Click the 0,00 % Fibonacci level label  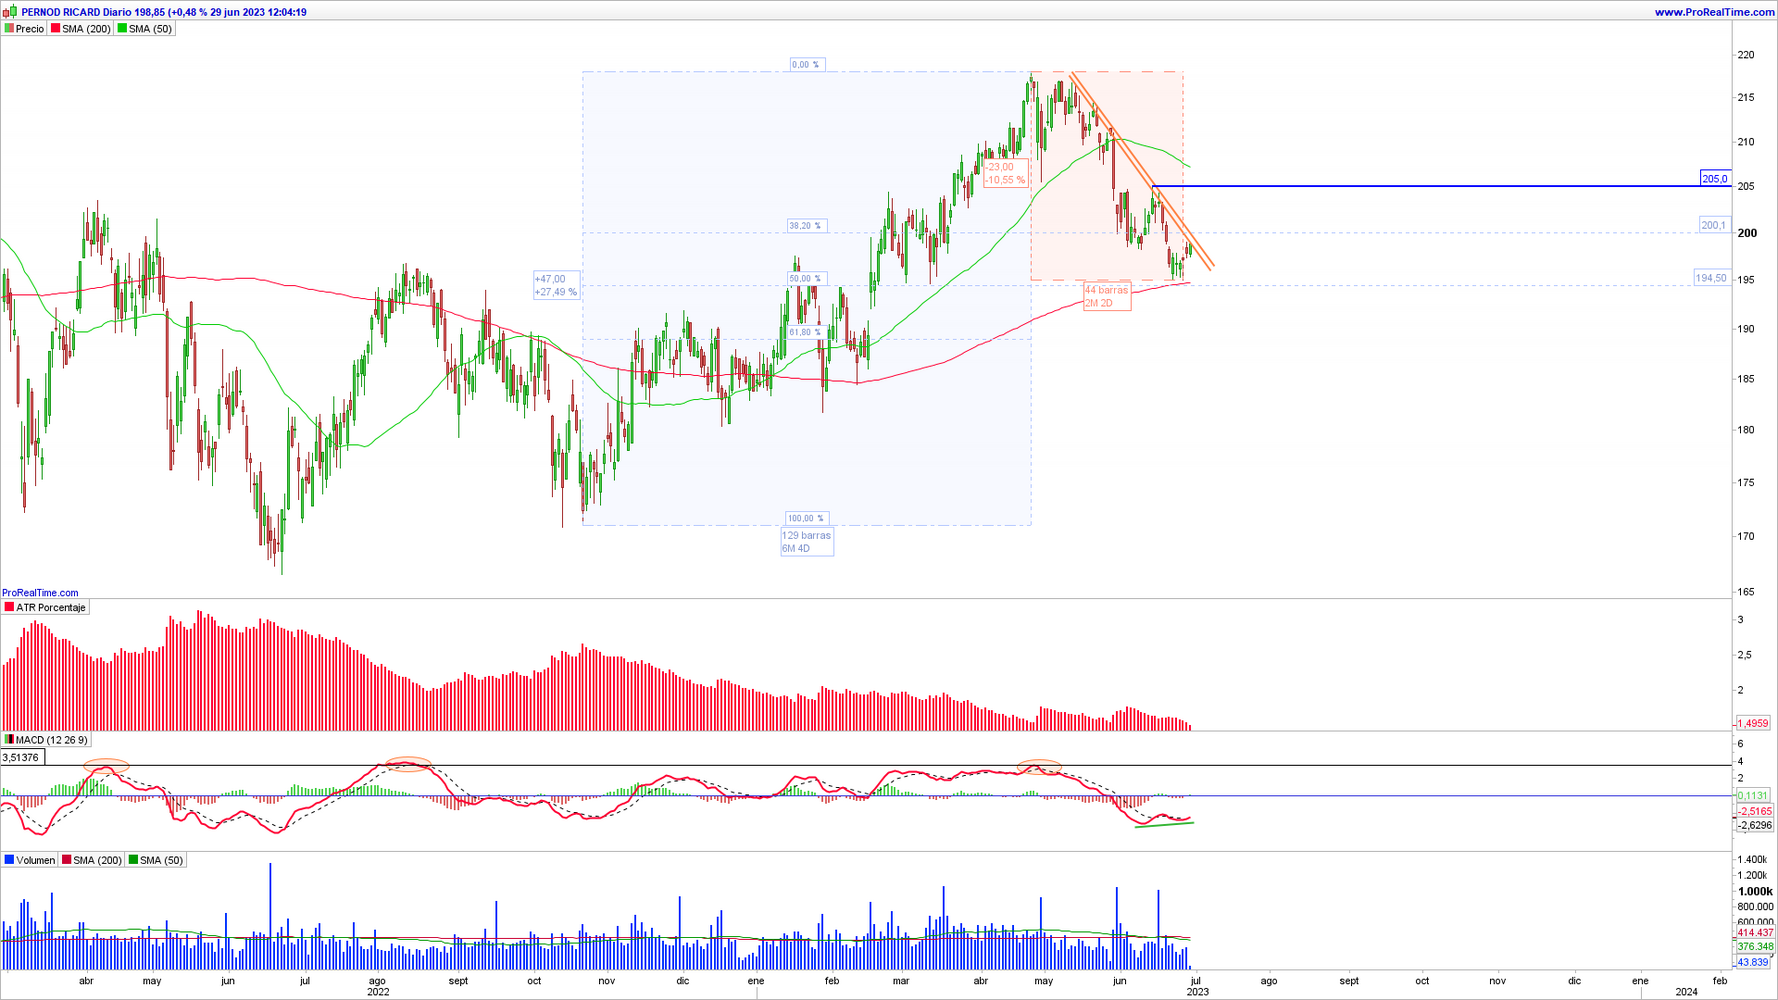[x=806, y=65]
